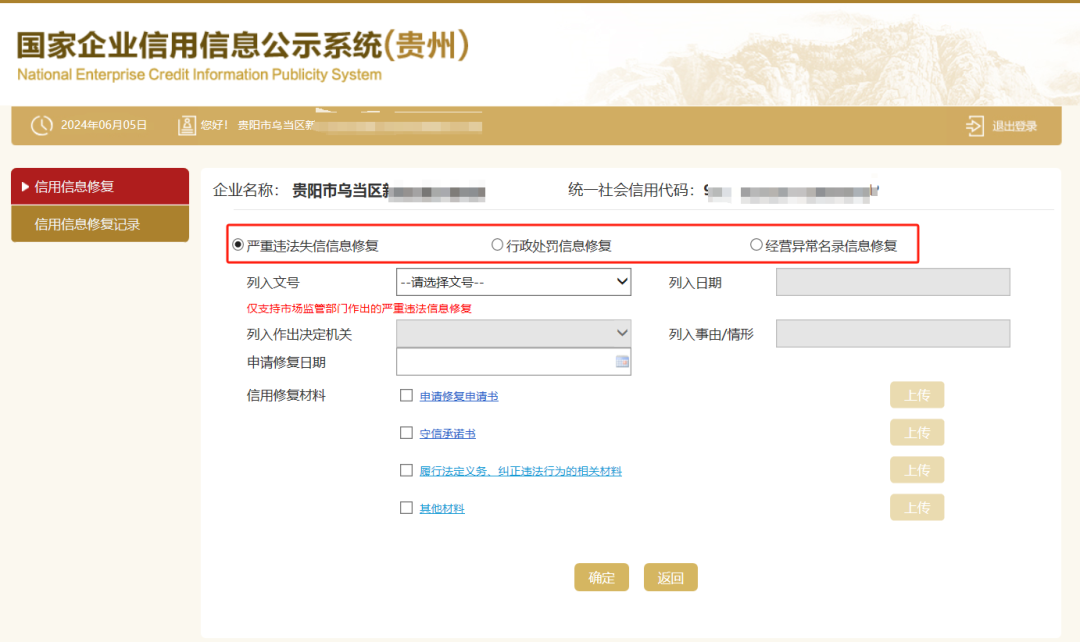Click the logout arrow icon
Viewport: 1080px width, 642px height.
pos(975,126)
